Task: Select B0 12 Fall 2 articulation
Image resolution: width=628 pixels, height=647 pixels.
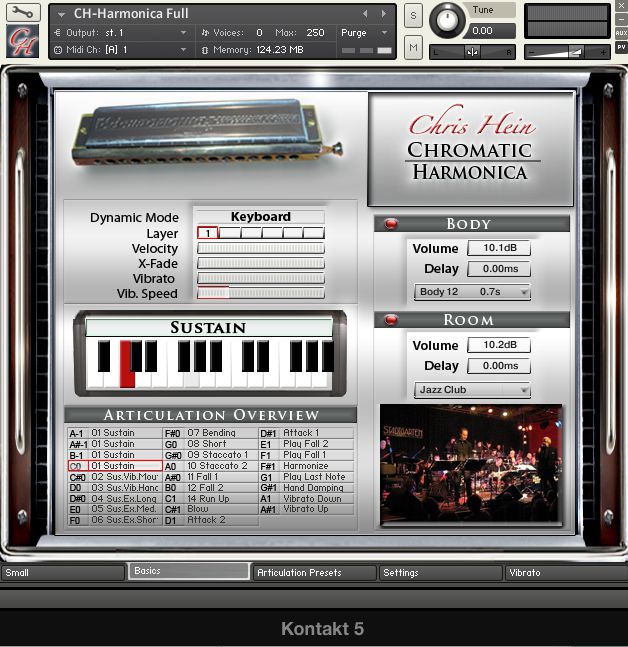Action: click(211, 488)
